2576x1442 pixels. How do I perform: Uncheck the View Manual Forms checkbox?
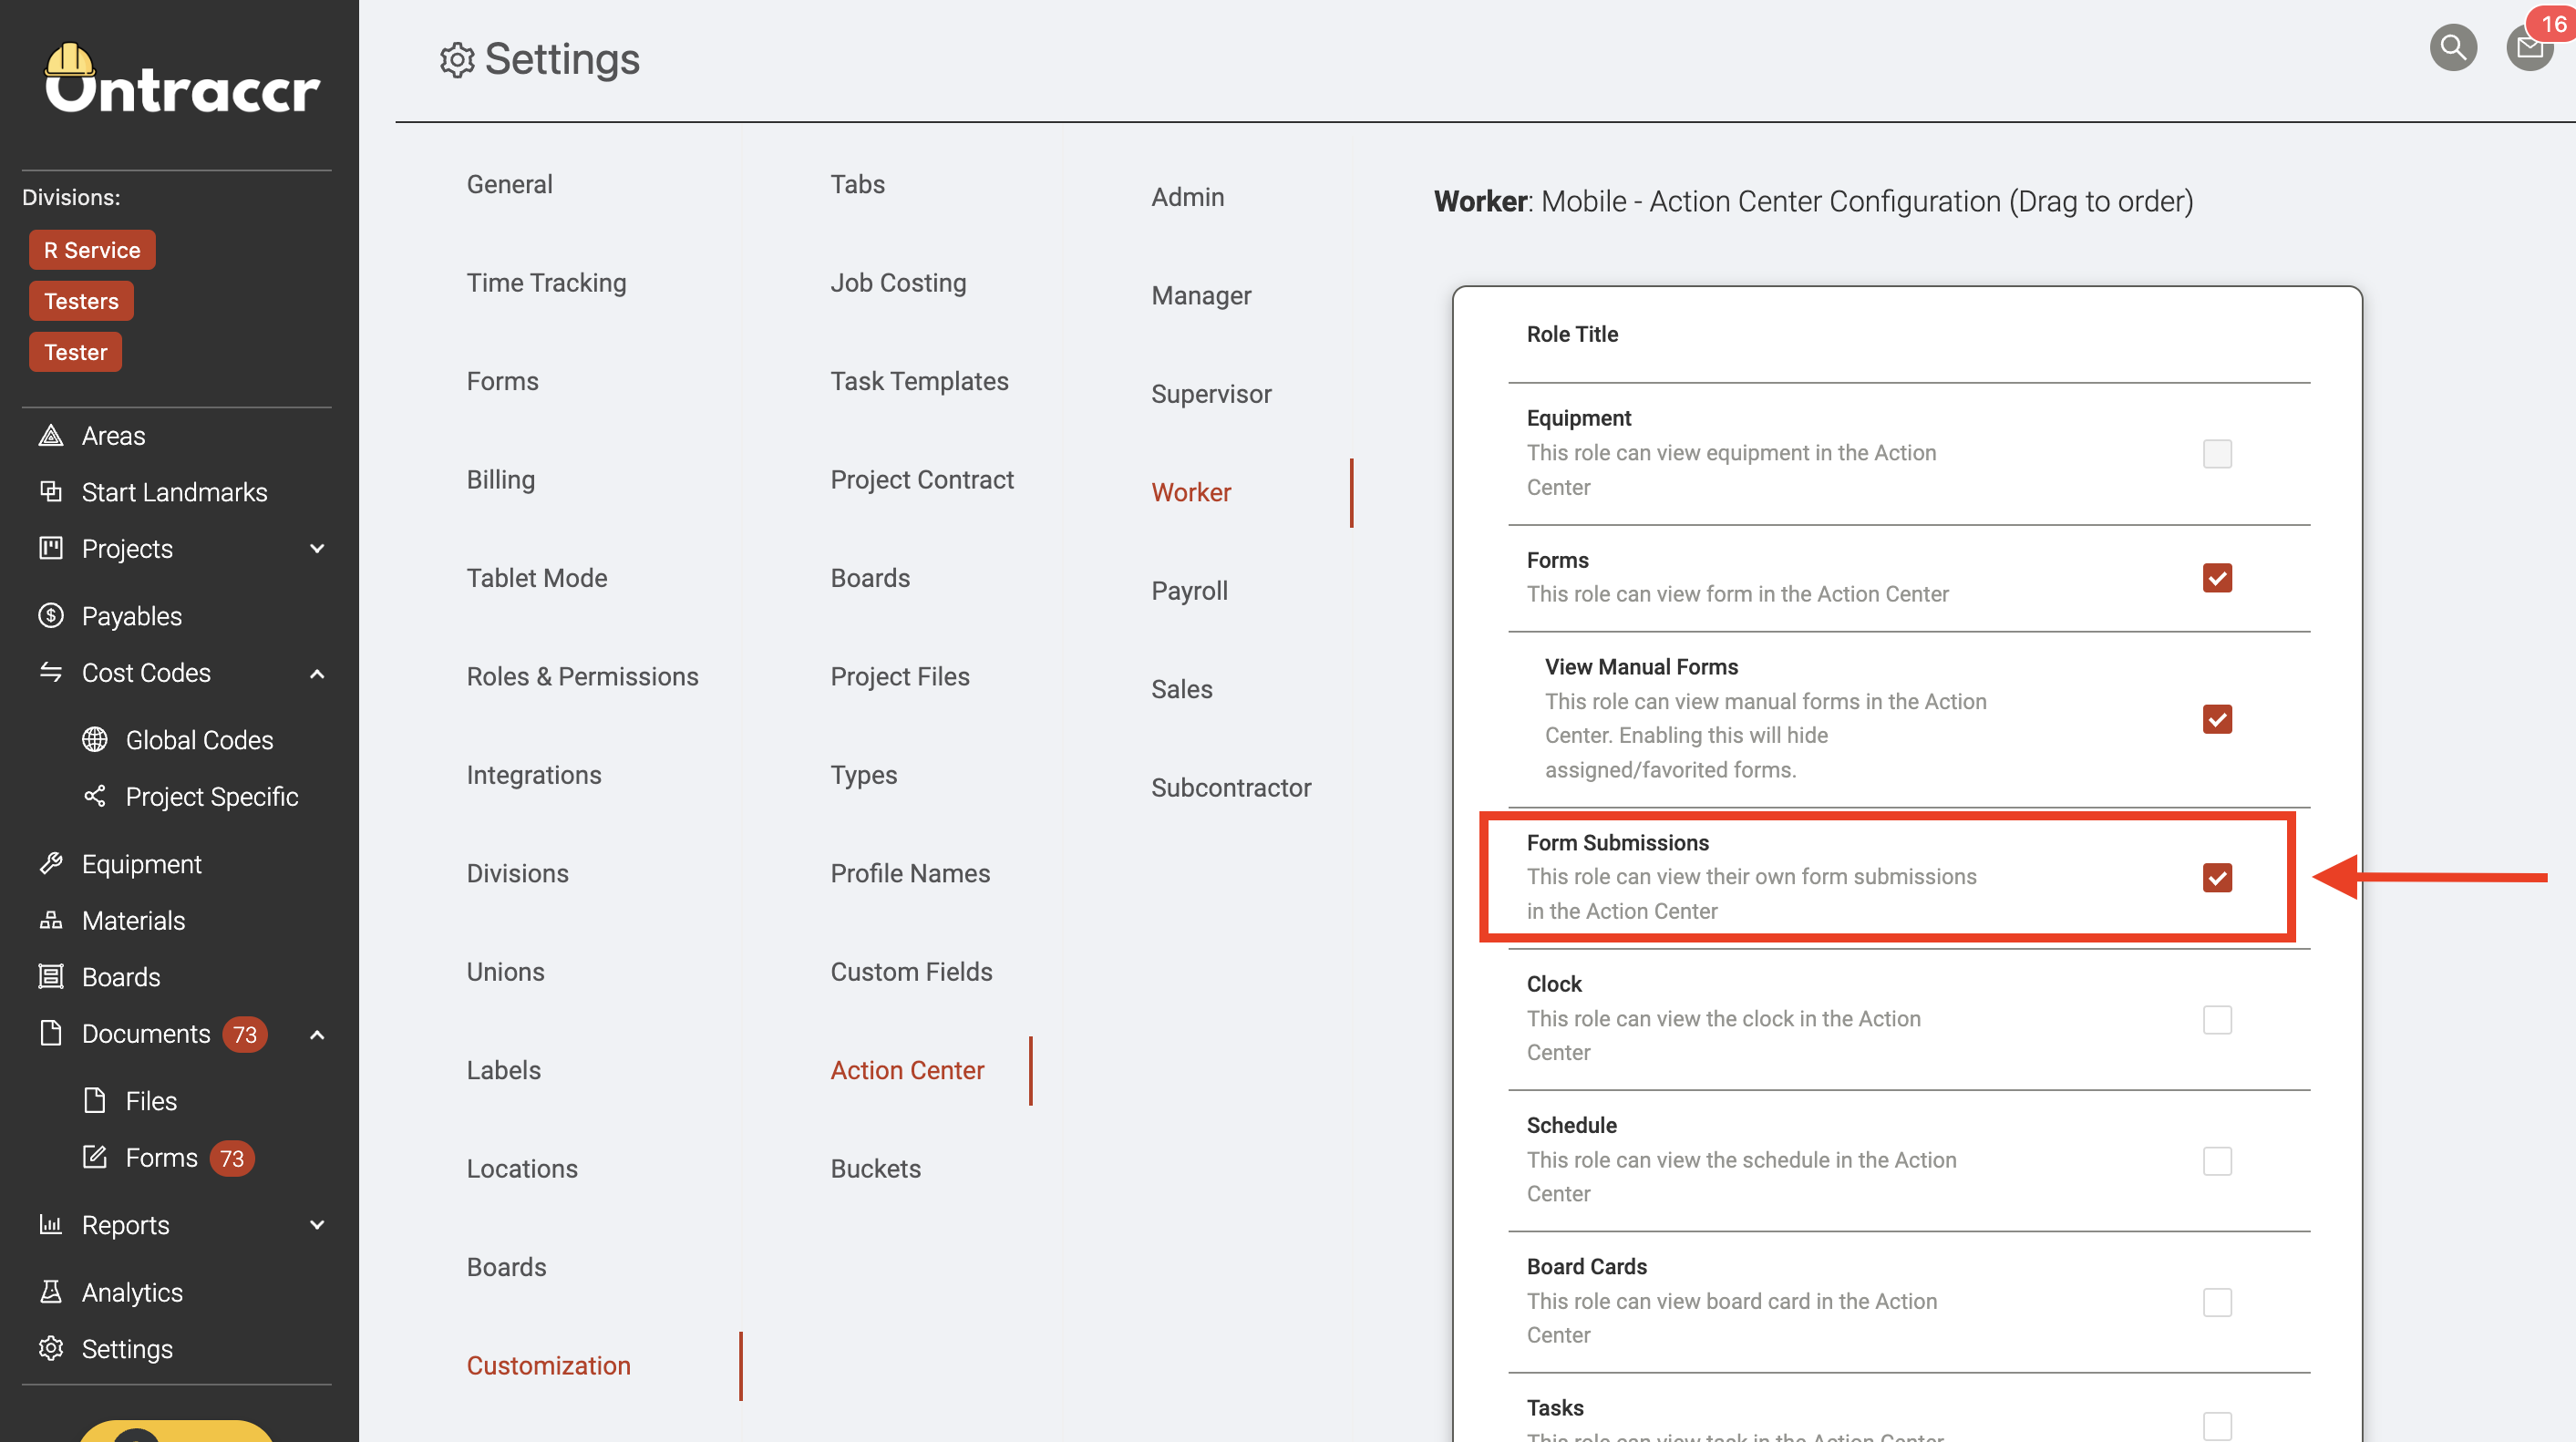pos(2217,719)
